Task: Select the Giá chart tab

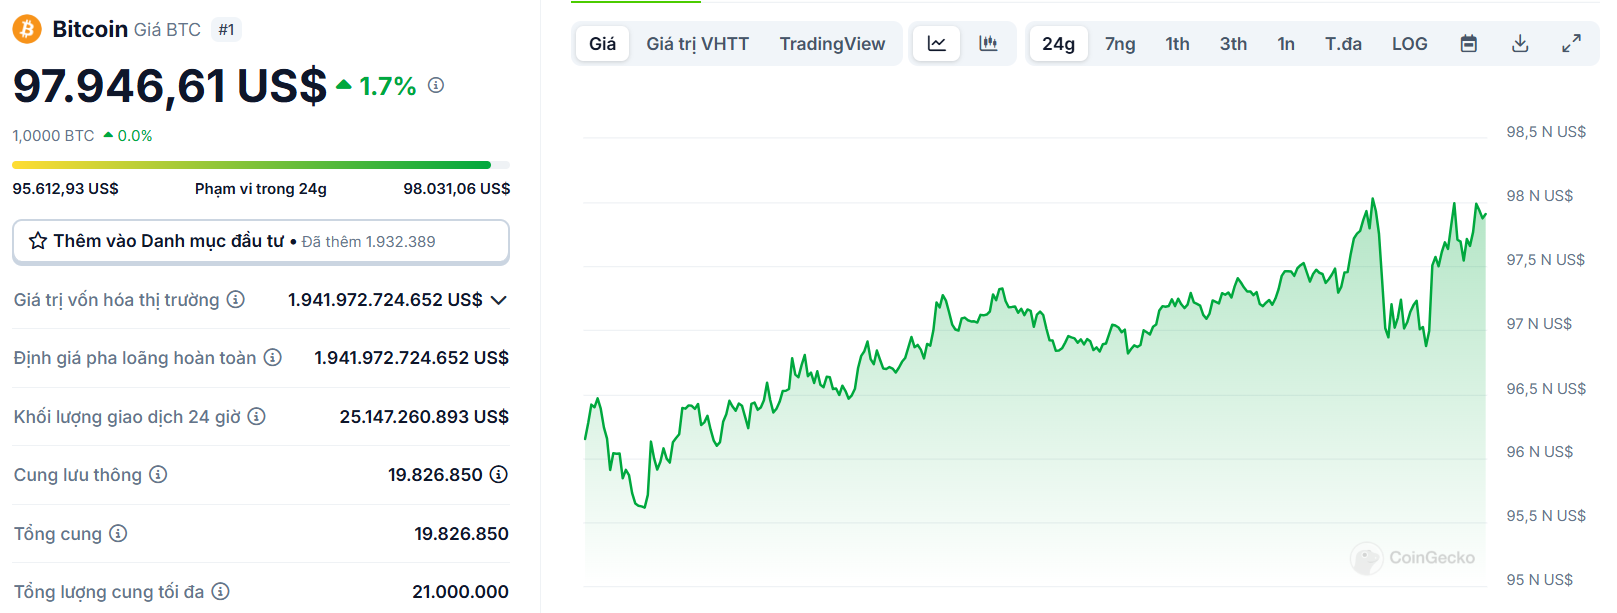Action: coord(603,43)
